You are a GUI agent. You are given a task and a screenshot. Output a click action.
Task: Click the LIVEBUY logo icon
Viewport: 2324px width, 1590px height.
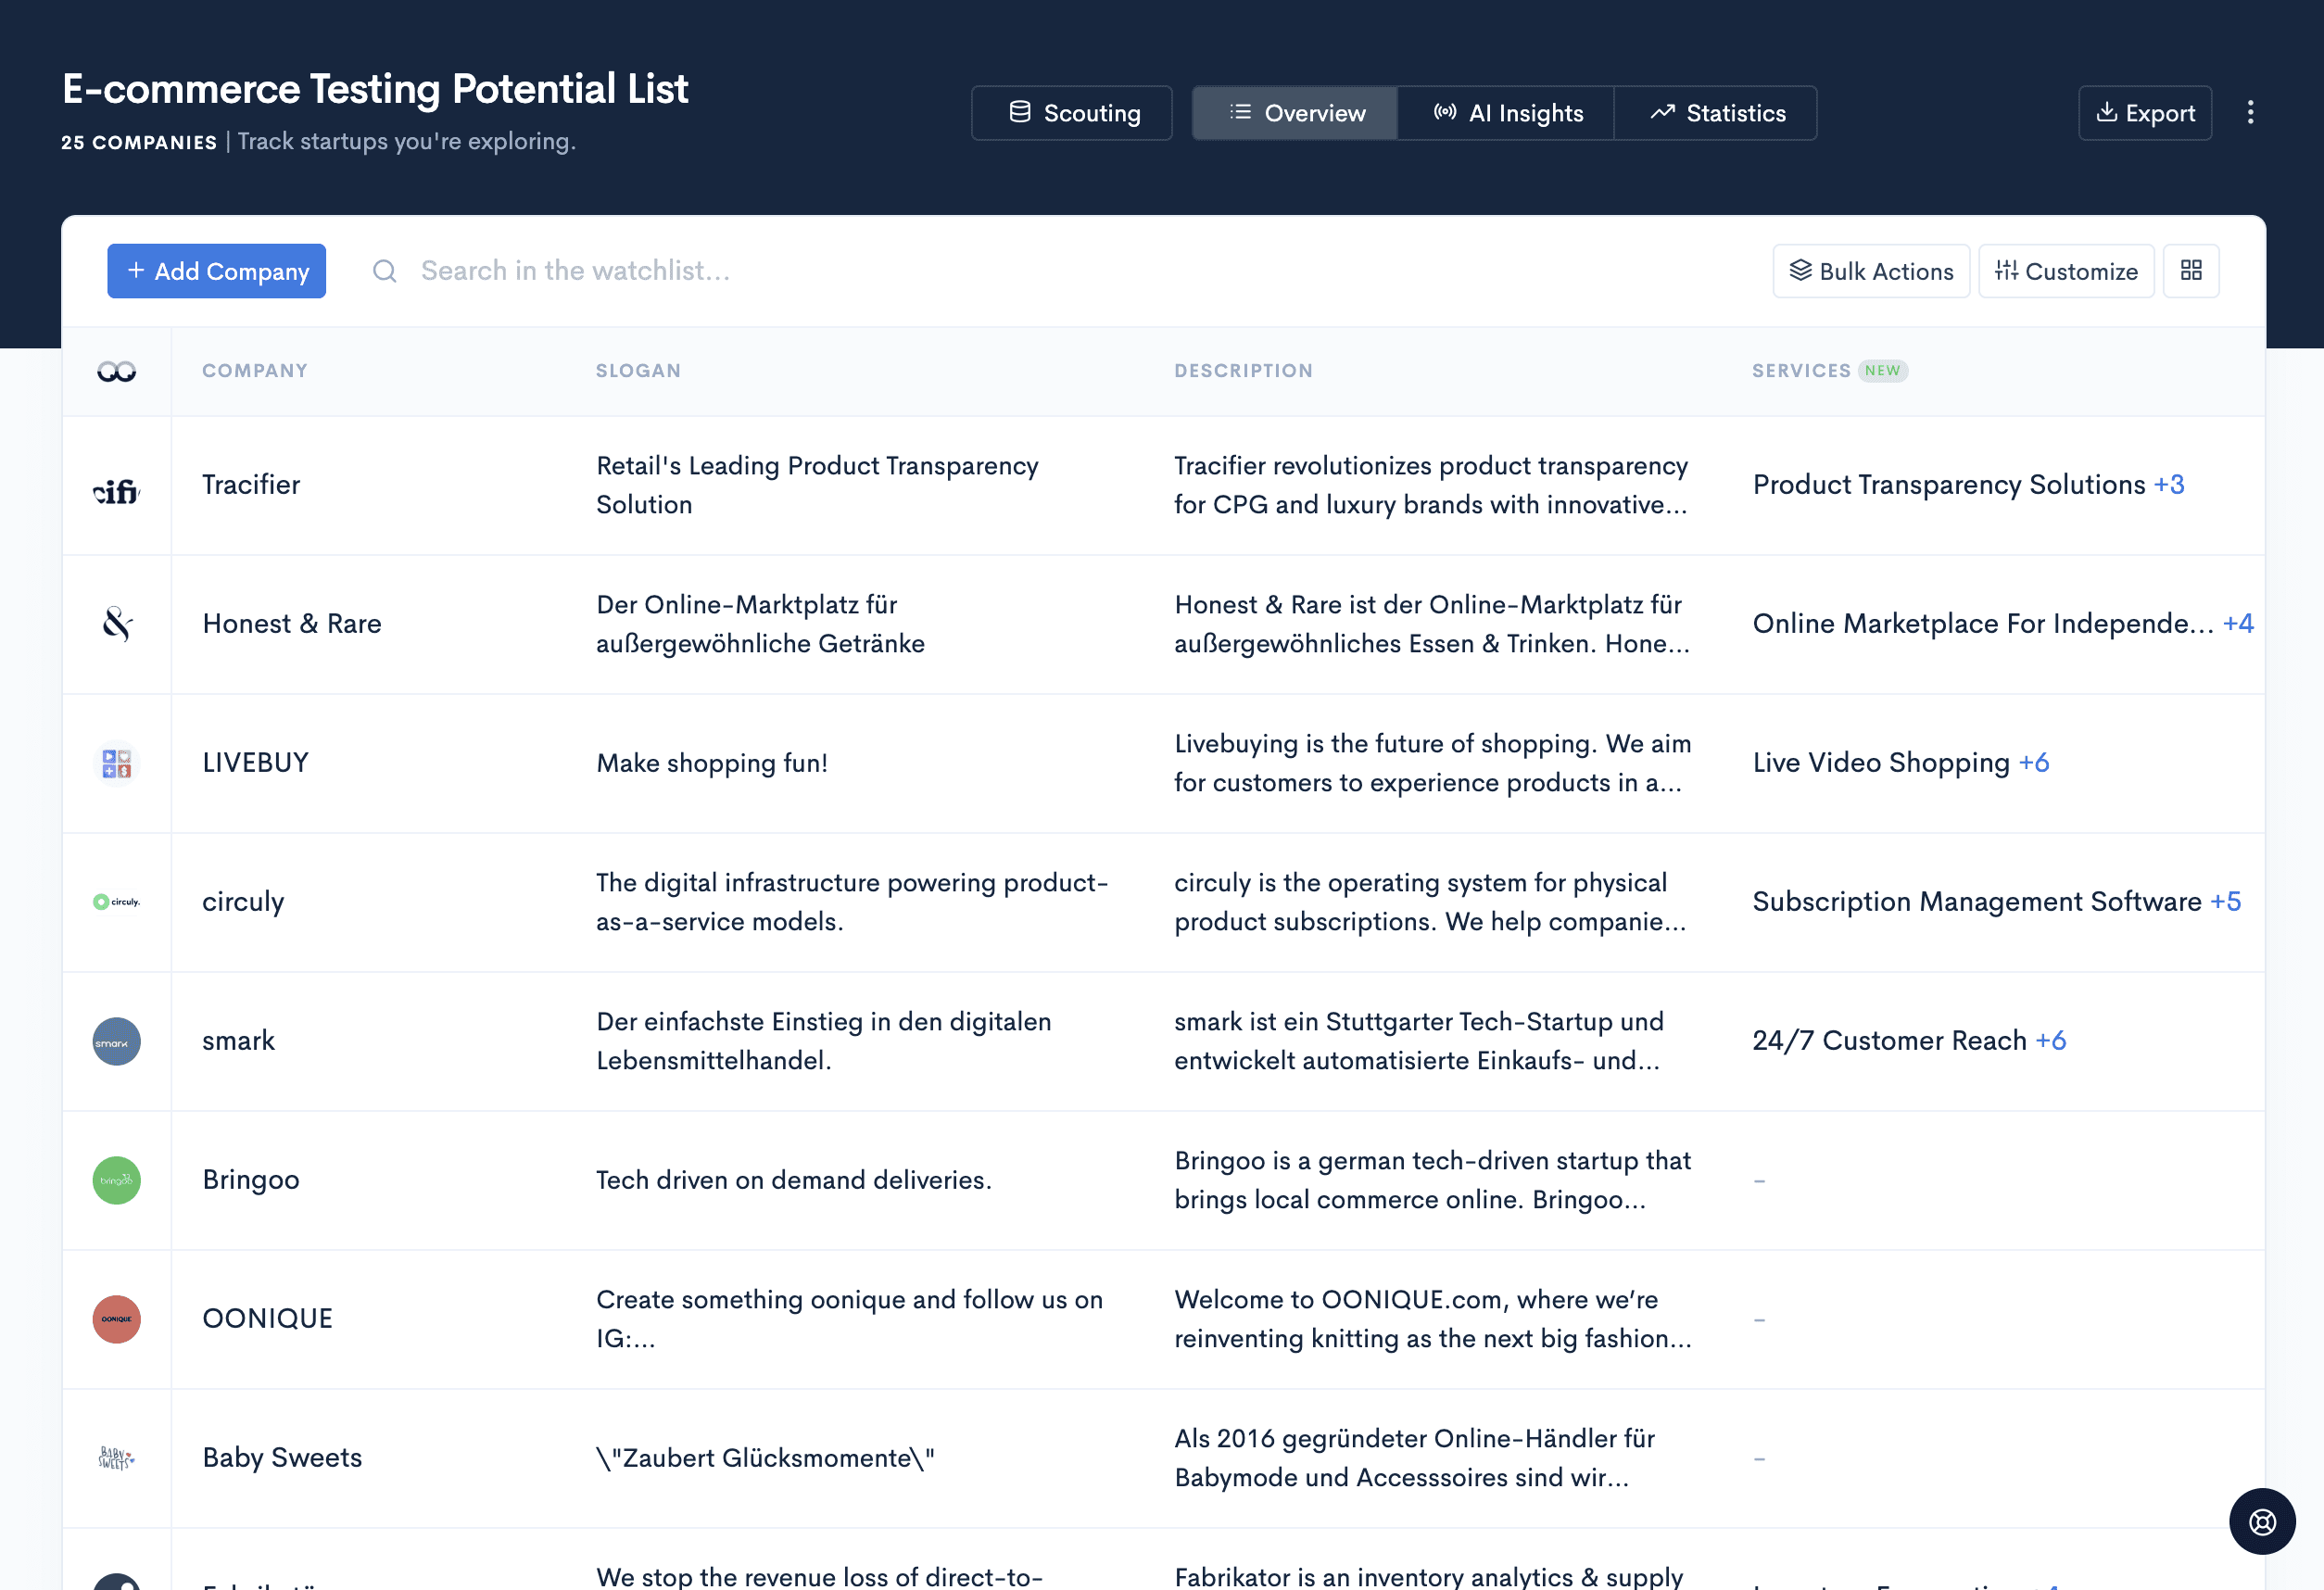116,763
